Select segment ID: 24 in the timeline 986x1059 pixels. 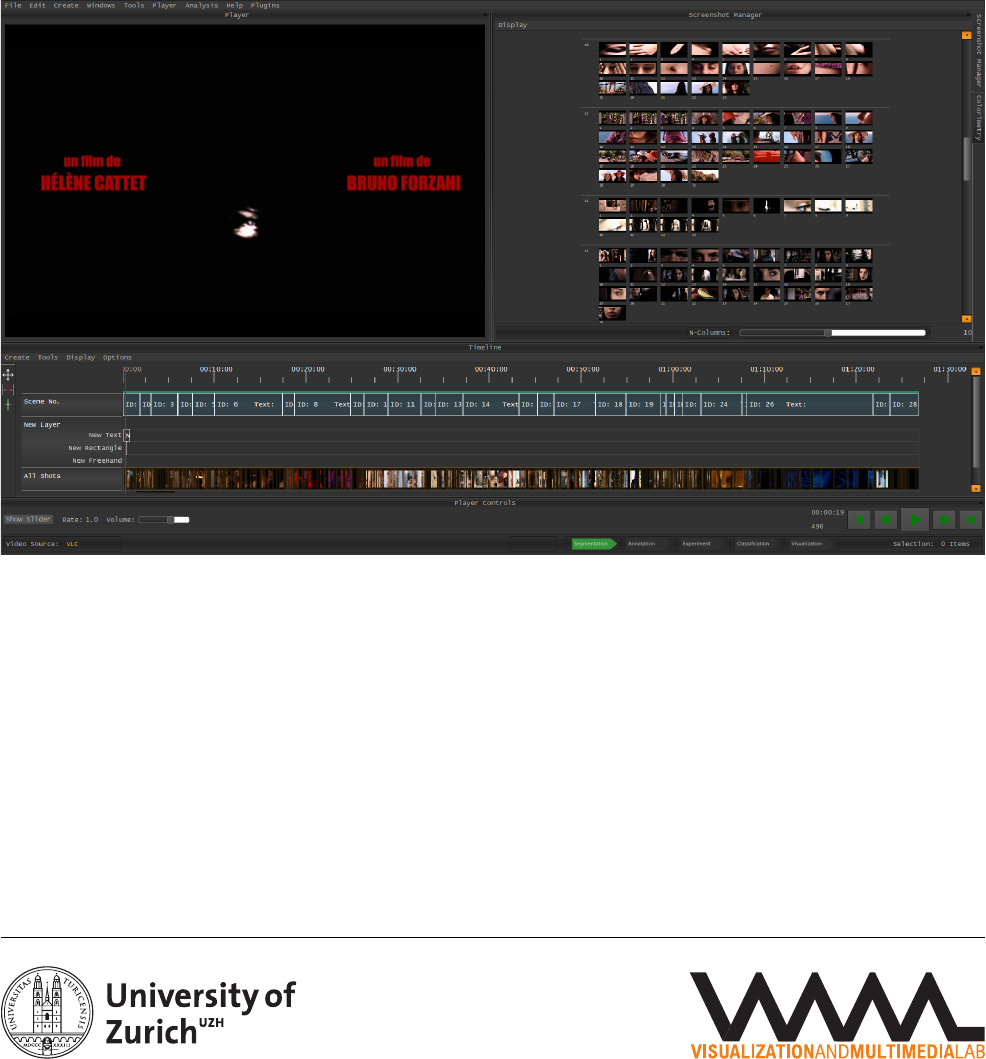click(721, 405)
